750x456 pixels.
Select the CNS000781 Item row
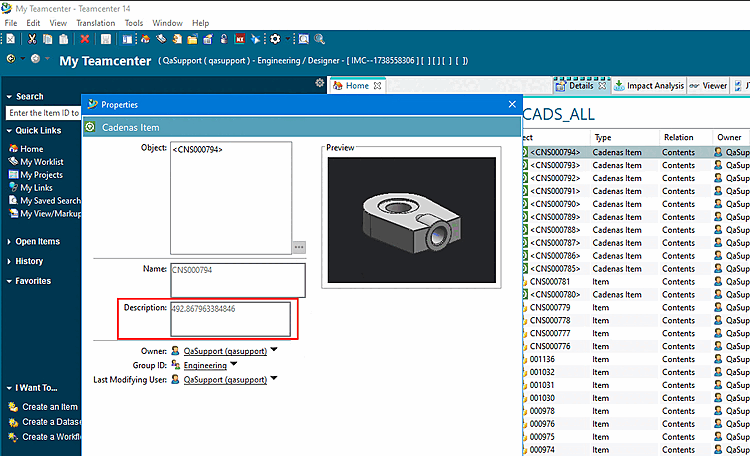point(636,281)
